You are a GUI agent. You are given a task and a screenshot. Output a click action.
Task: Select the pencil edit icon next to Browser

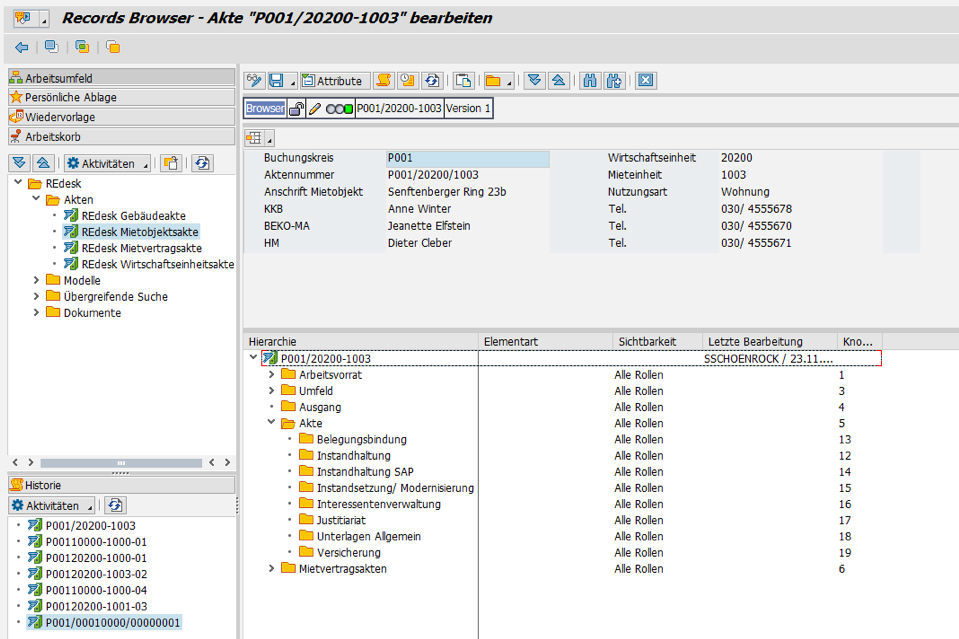pos(314,109)
